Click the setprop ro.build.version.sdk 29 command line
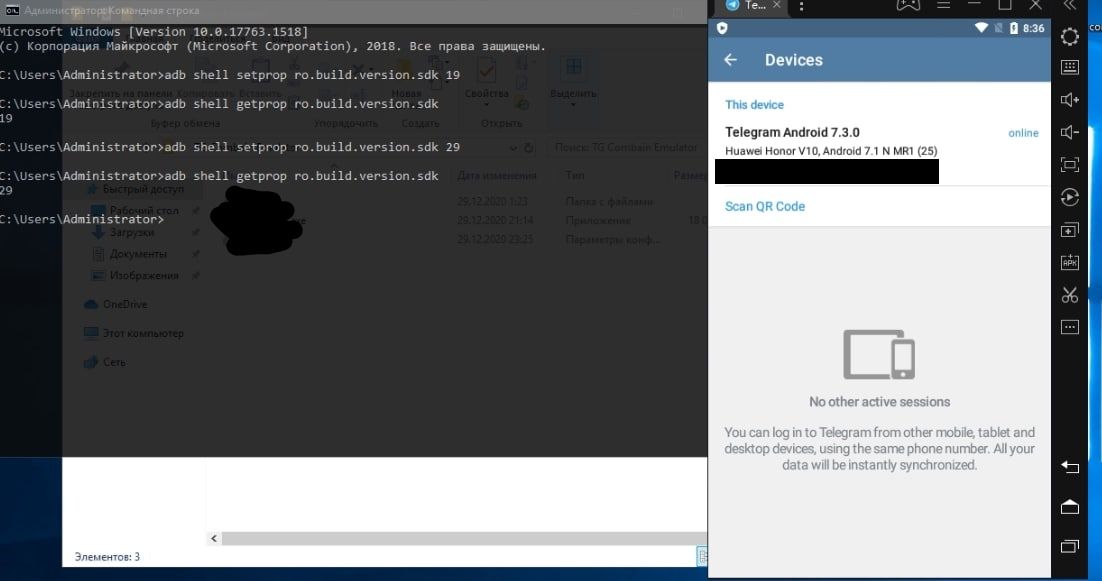 230,147
